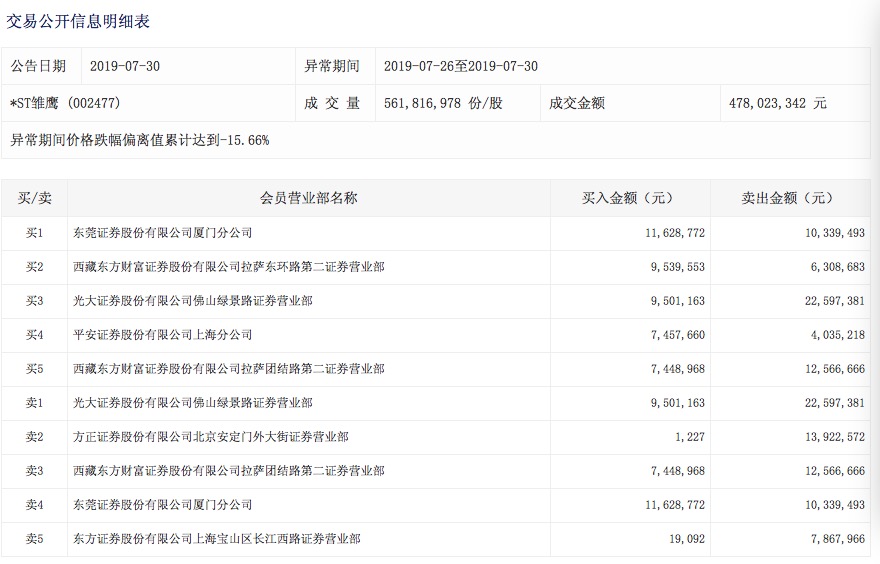
Task: Click buy amount 19,092
Action: coord(687,539)
